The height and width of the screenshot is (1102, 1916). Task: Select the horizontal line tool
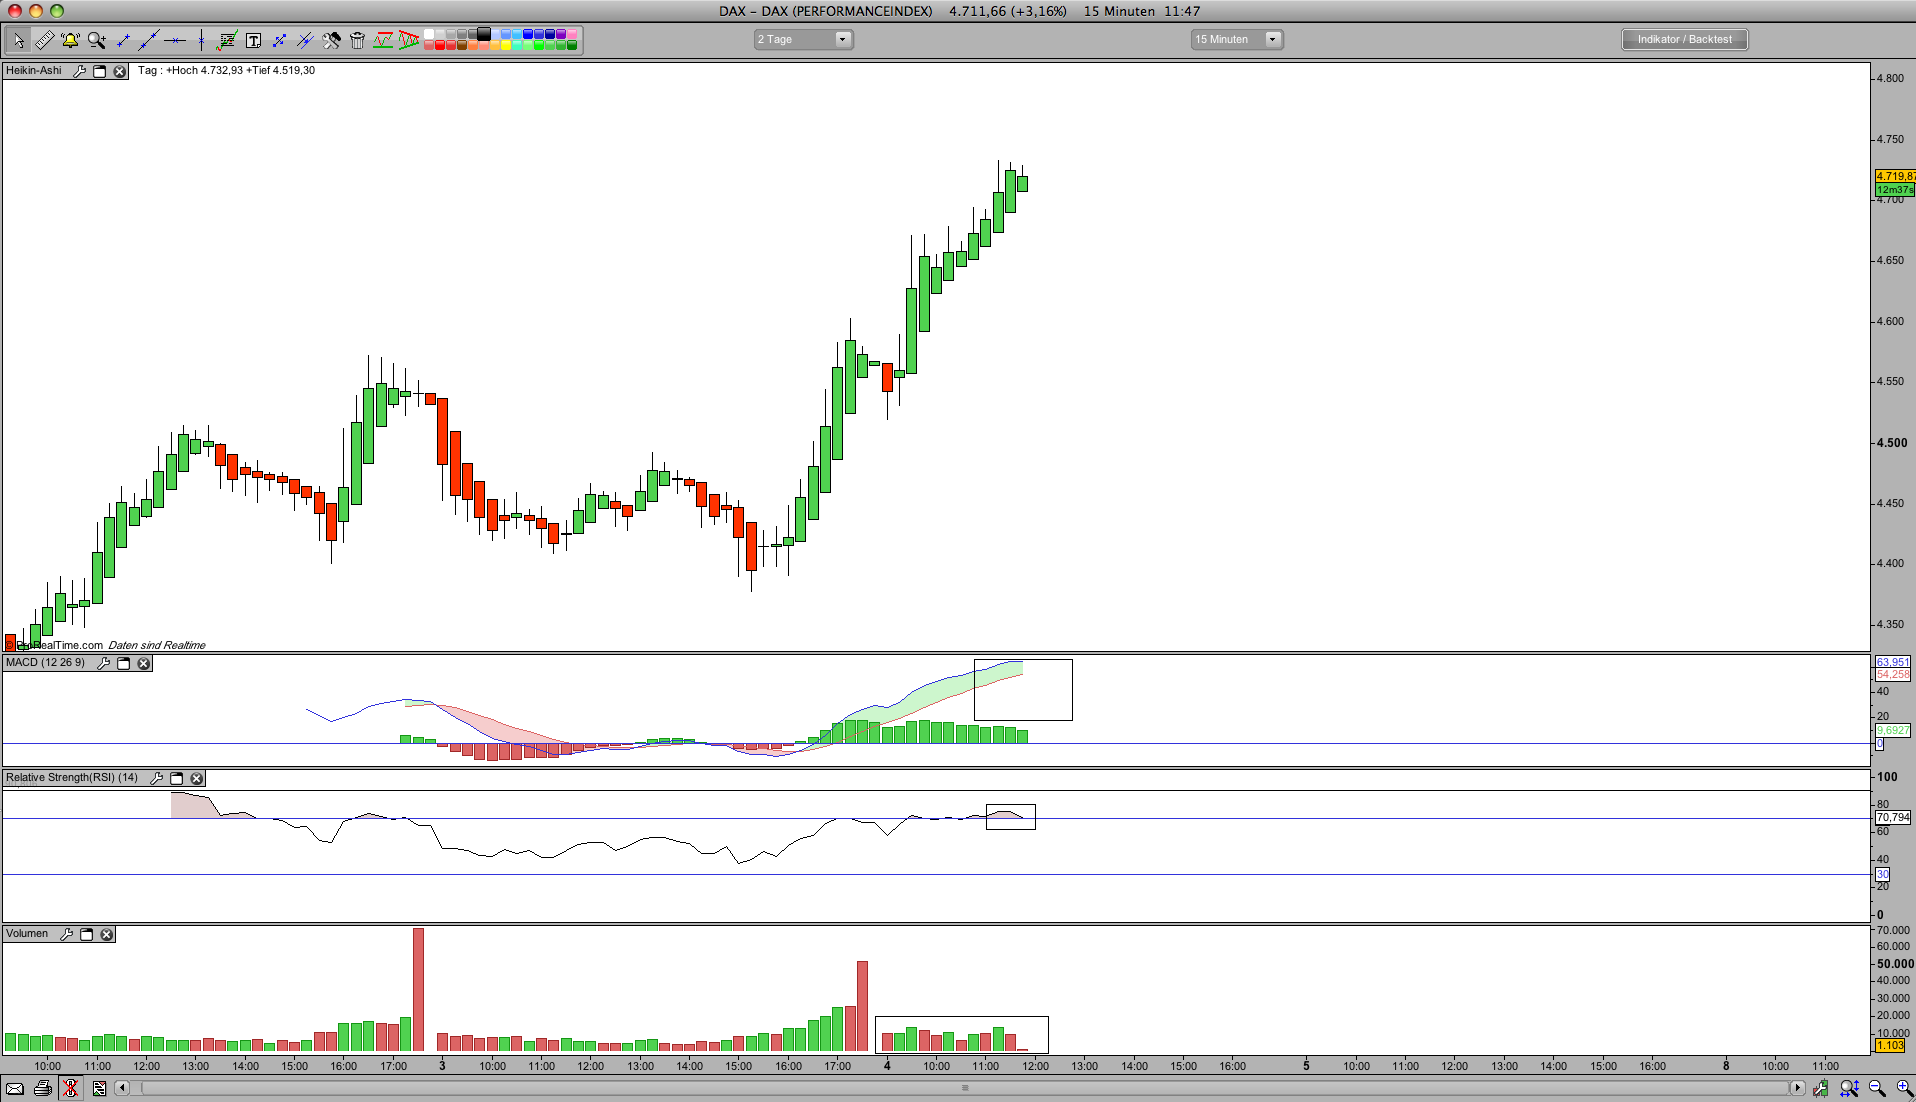click(x=175, y=40)
